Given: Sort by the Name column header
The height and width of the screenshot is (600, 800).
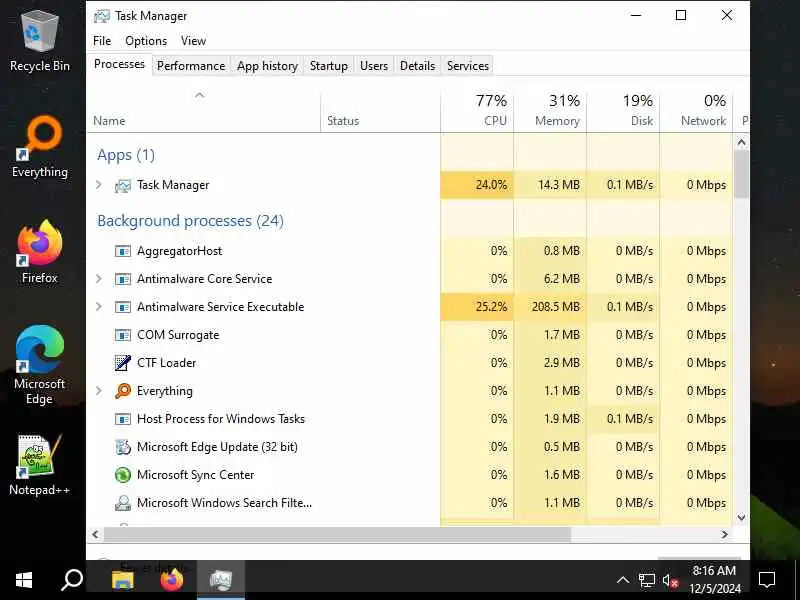Looking at the screenshot, I should [x=204, y=111].
